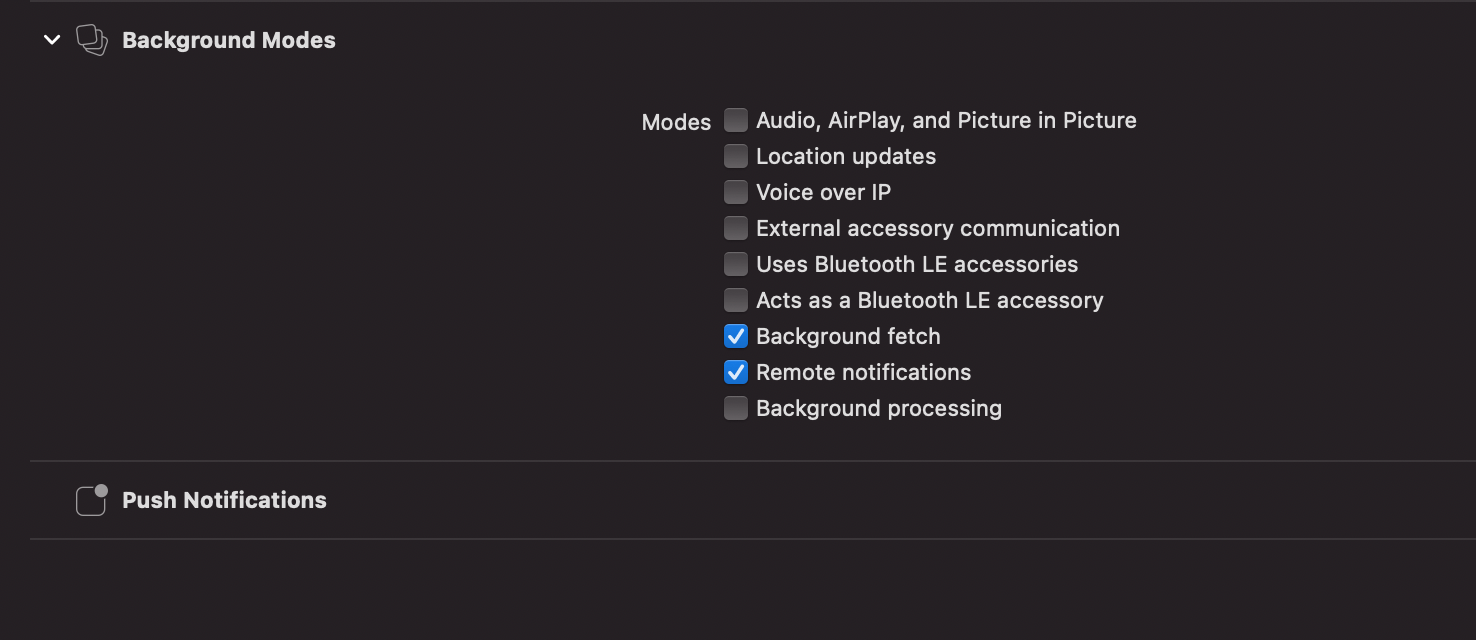The width and height of the screenshot is (1476, 640).
Task: Uncheck the Background fetch mode
Action: pyautogui.click(x=736, y=336)
